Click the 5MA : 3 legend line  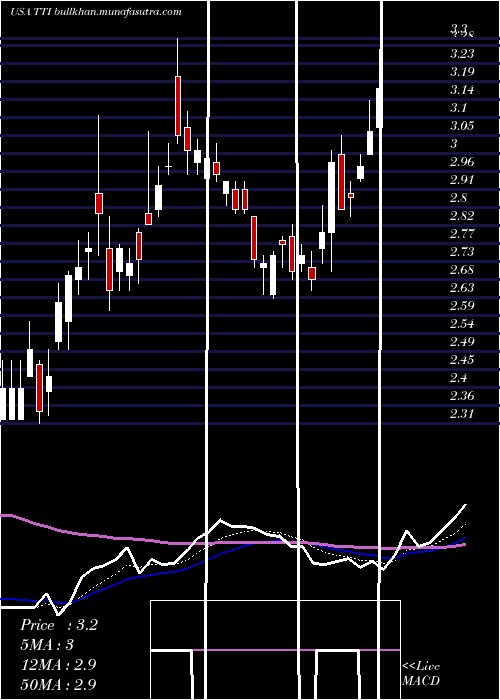(x=47, y=645)
